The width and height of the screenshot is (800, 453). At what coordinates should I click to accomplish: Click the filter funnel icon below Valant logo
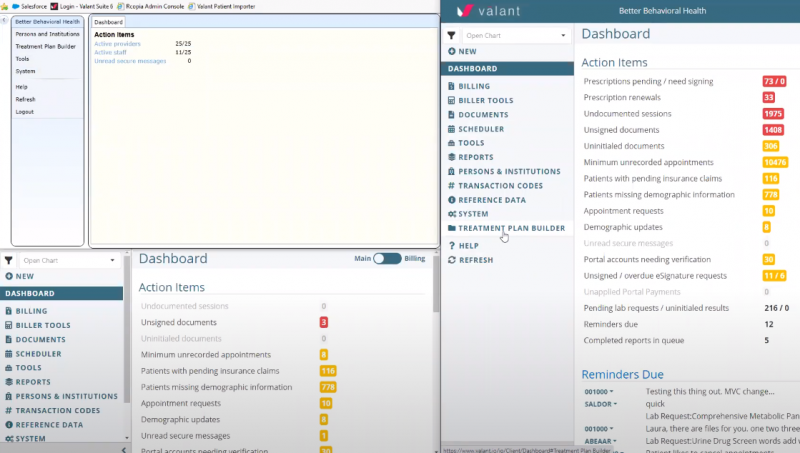coord(451,35)
